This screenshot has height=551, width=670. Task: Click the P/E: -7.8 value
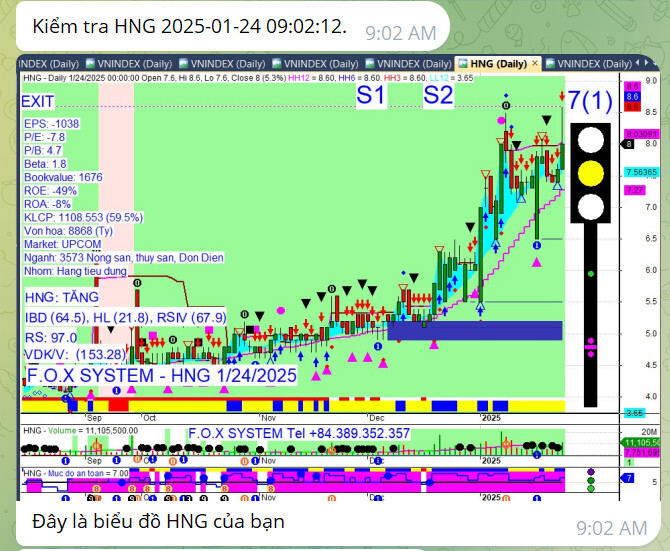pos(44,137)
